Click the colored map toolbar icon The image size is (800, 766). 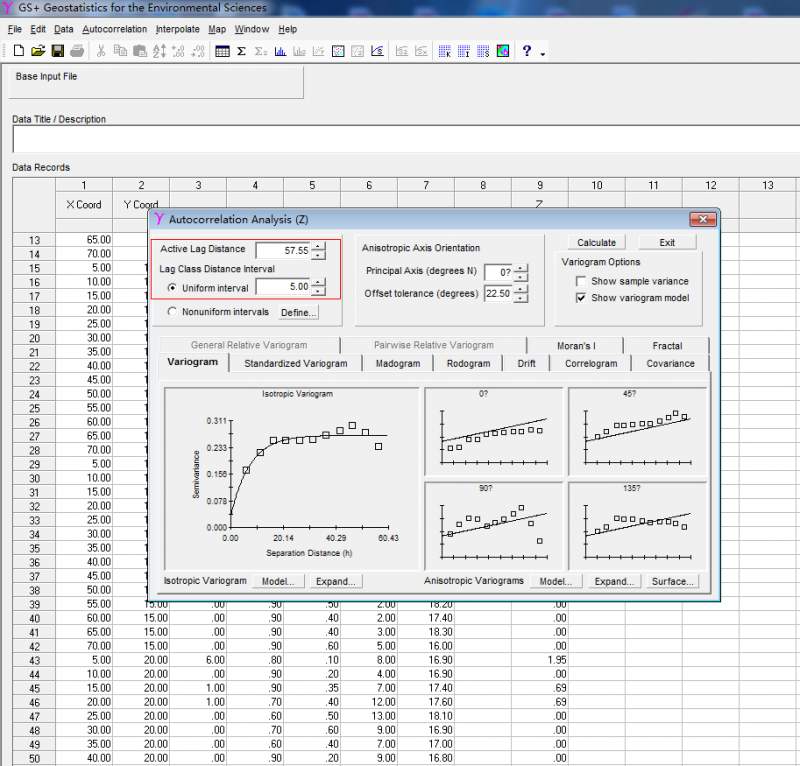503,51
